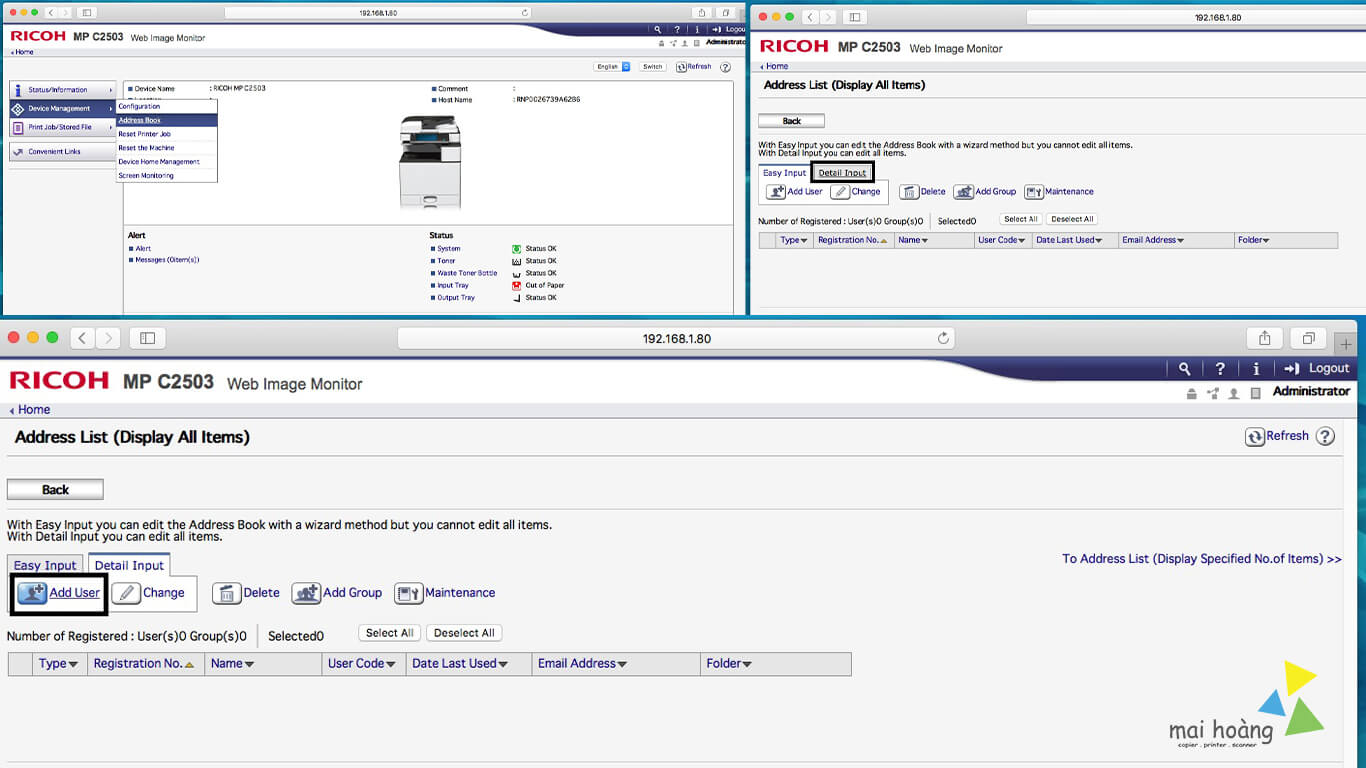Open the Date Last Used column dropdown in bottom window
The width and height of the screenshot is (1366, 768).
pyautogui.click(x=503, y=664)
